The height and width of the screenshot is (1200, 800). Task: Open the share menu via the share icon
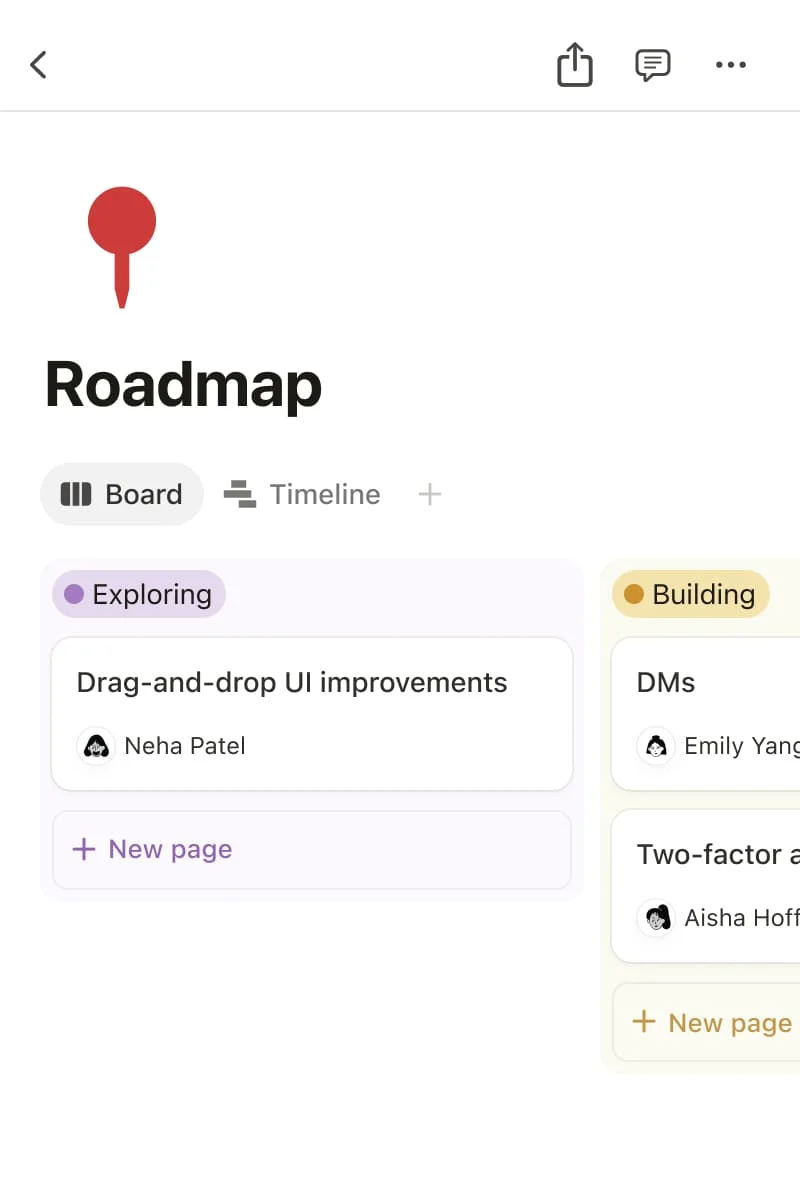click(574, 64)
